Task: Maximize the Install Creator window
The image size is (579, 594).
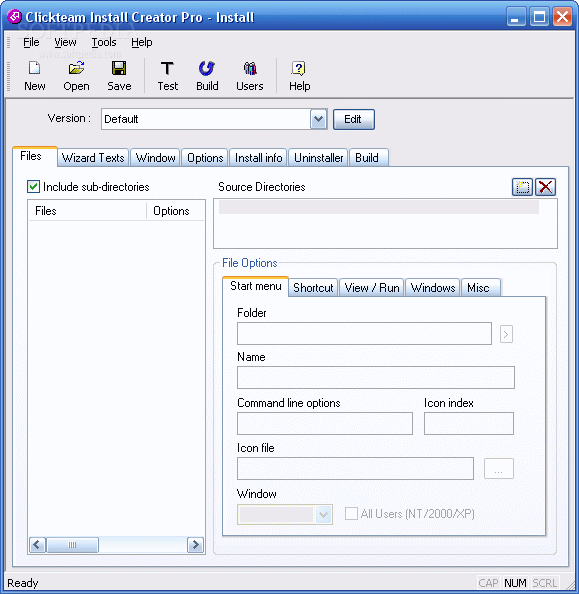Action: (539, 17)
